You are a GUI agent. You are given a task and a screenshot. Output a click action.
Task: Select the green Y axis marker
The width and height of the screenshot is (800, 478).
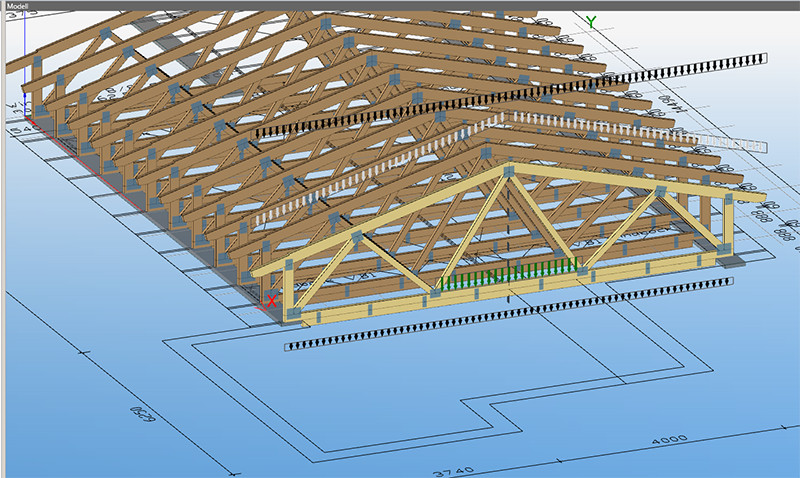click(591, 22)
